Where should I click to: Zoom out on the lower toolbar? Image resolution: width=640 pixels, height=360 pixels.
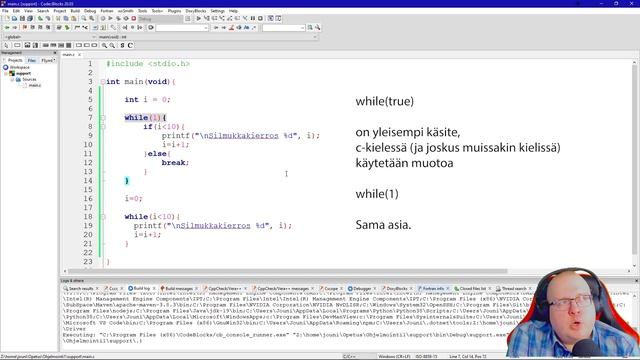coord(112,45)
